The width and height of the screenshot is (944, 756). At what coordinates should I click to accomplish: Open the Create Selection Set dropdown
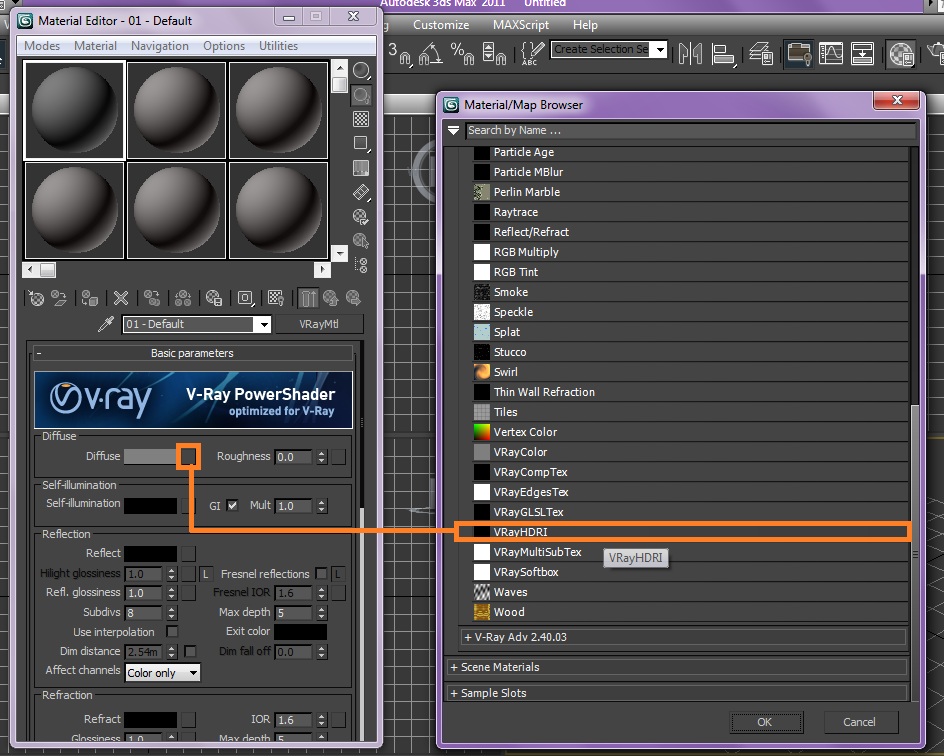(660, 49)
